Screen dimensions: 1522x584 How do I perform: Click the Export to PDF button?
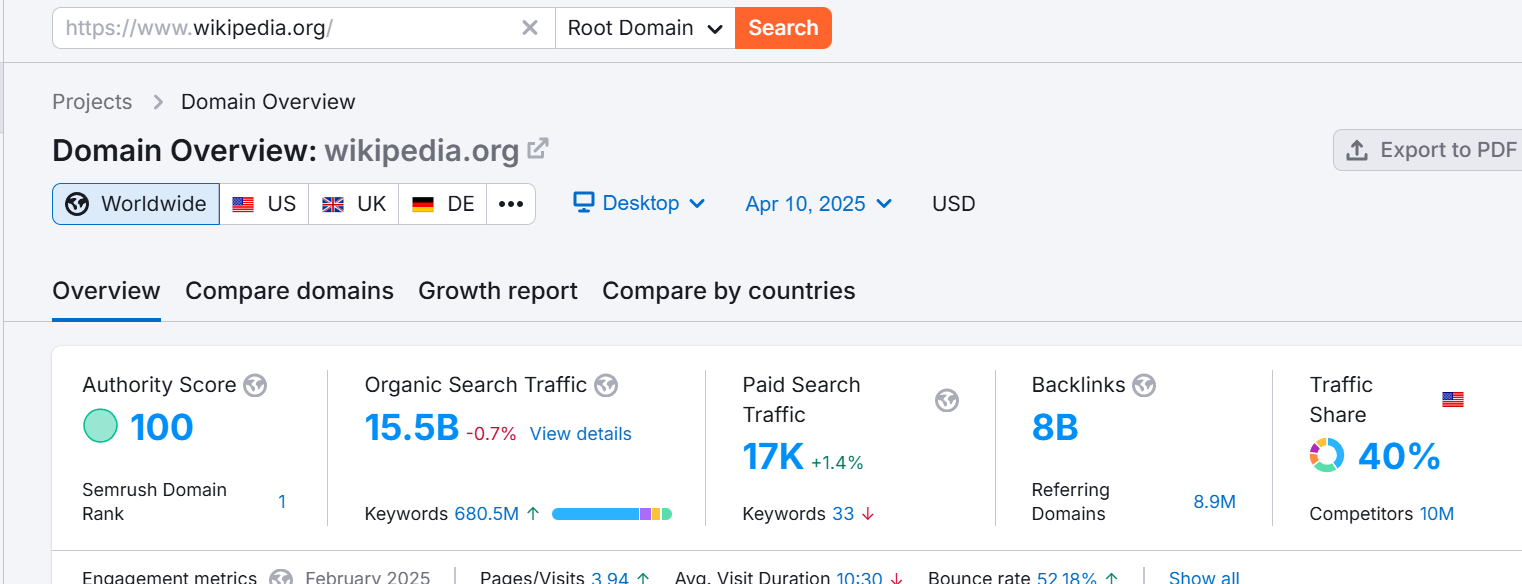1430,150
